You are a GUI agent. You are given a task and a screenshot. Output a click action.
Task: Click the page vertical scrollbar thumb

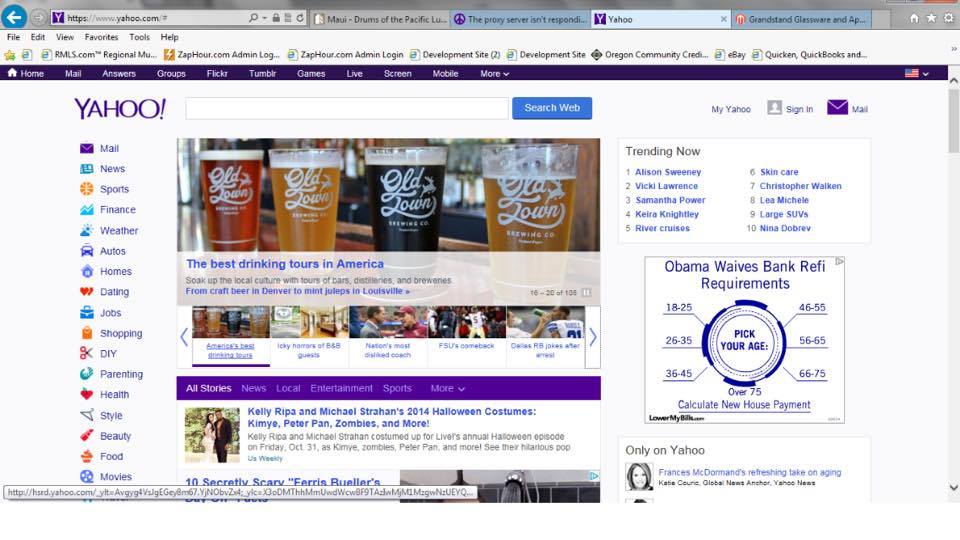pyautogui.click(x=953, y=121)
